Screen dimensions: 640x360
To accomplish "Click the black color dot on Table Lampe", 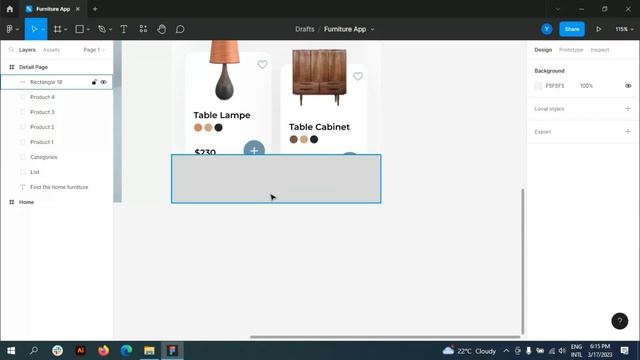I will (x=218, y=127).
